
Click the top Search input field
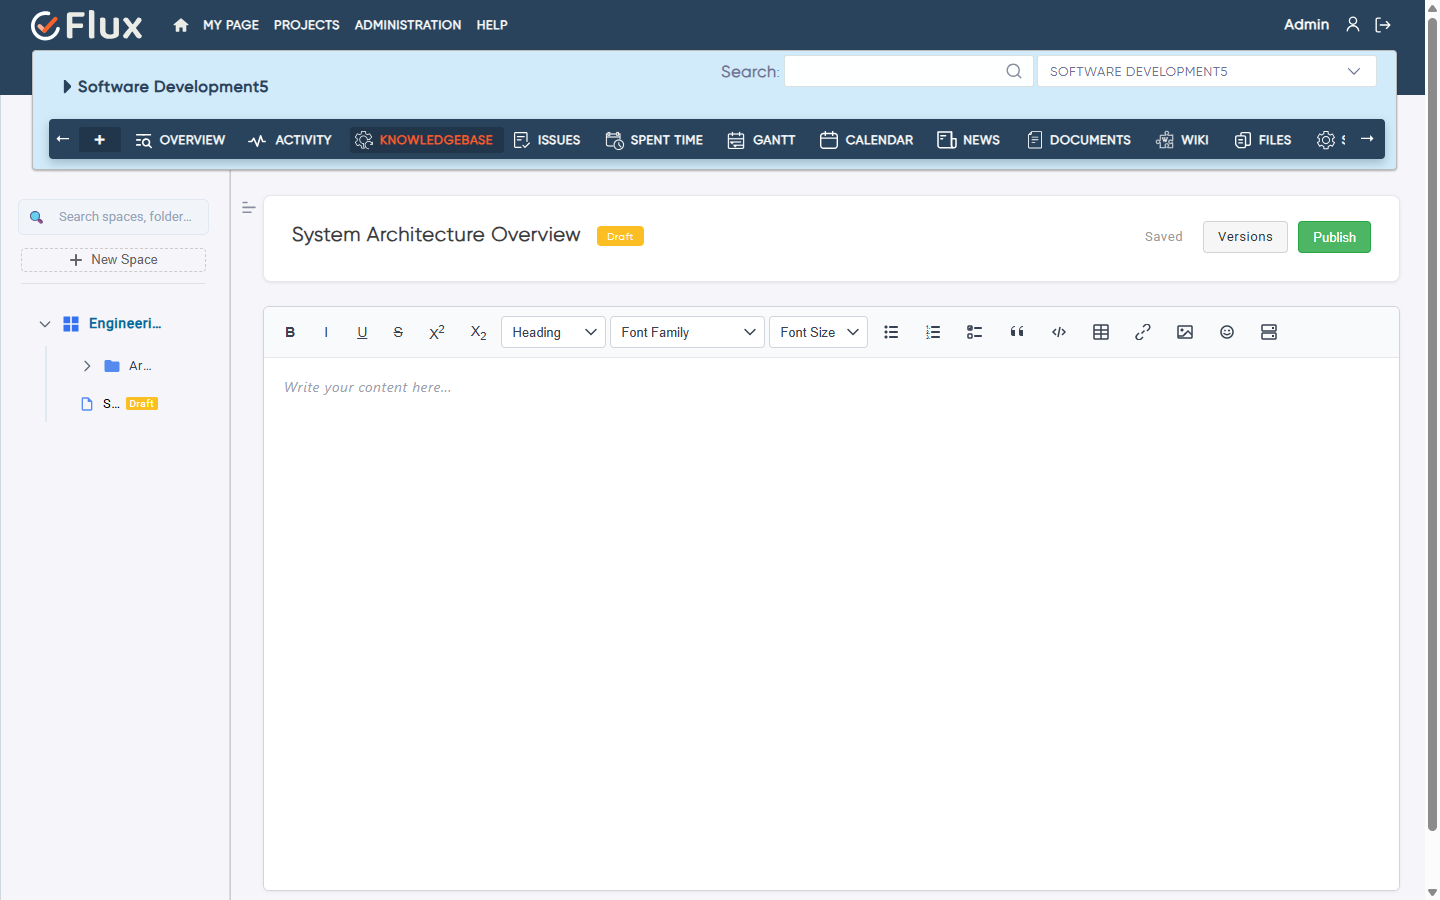908,71
